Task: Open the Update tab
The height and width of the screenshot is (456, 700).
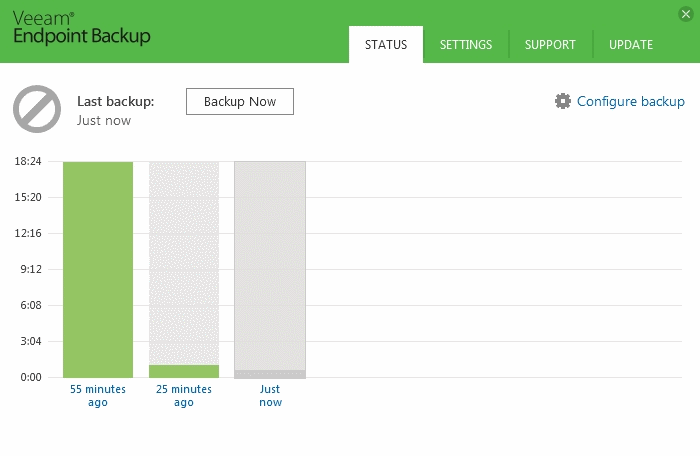Action: 631,44
